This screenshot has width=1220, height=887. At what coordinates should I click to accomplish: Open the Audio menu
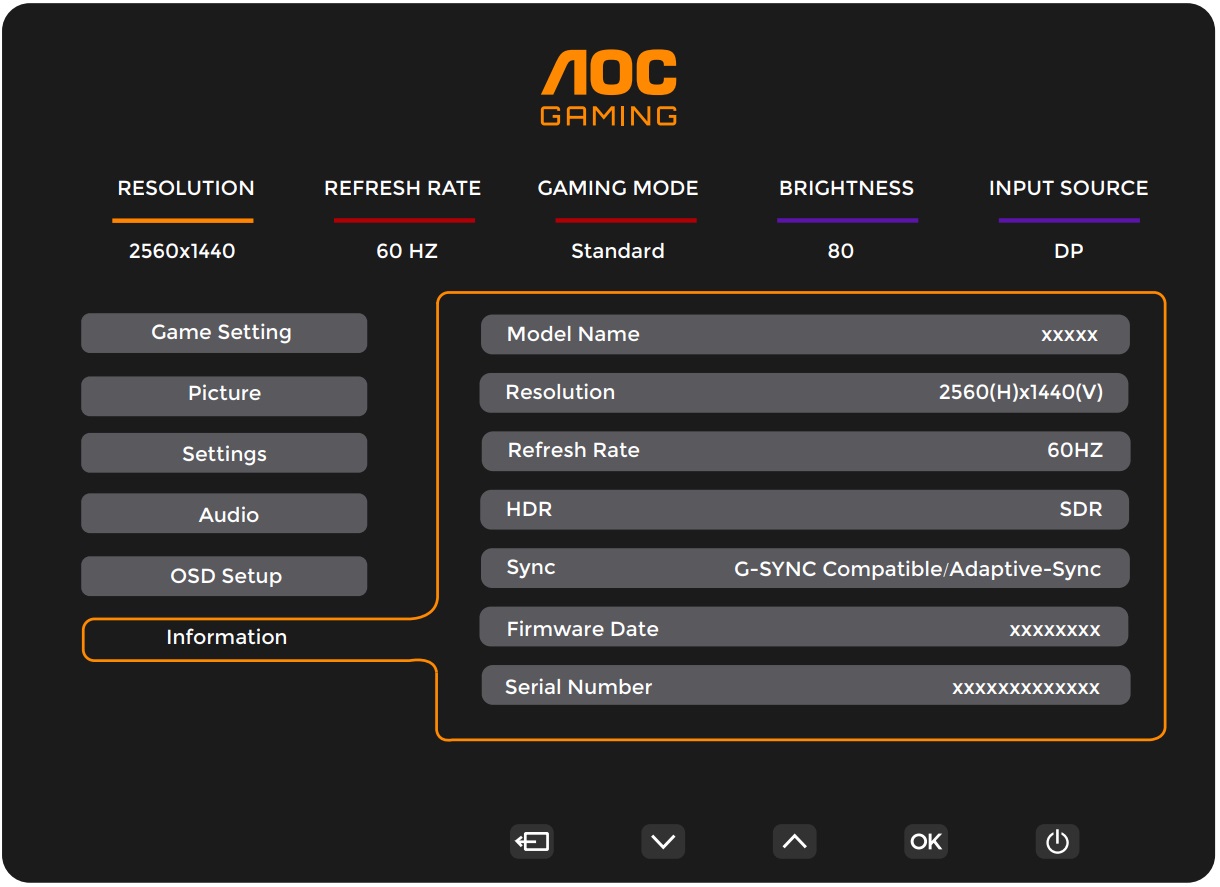[x=223, y=515]
